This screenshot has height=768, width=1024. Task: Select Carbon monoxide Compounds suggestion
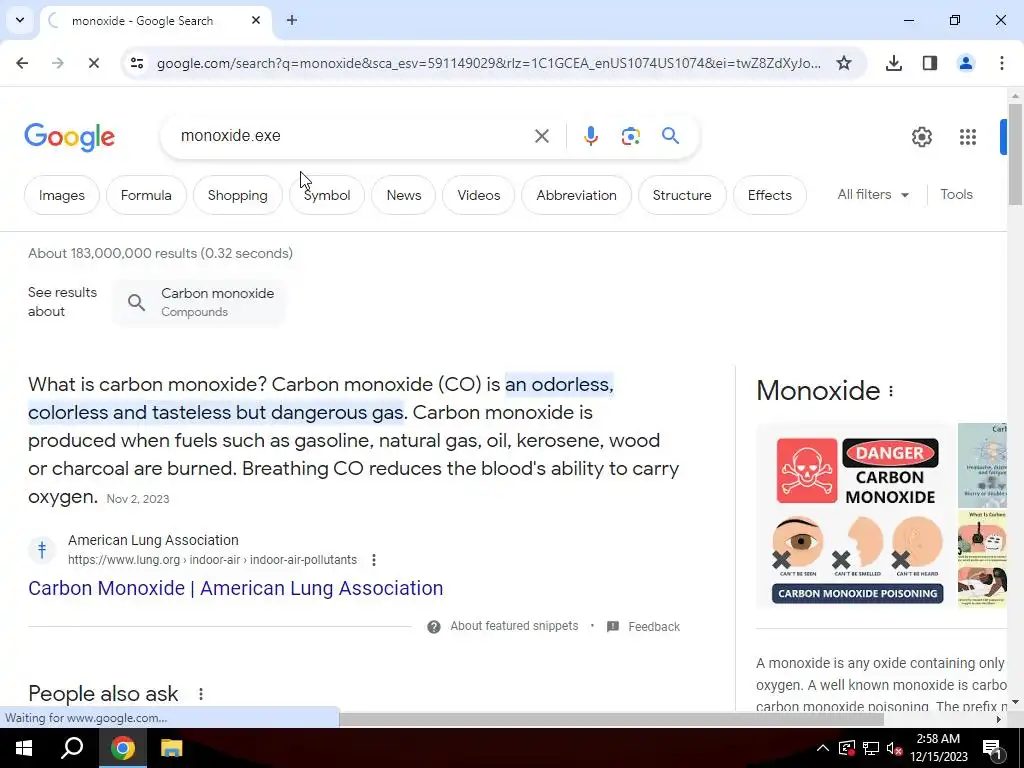point(200,302)
